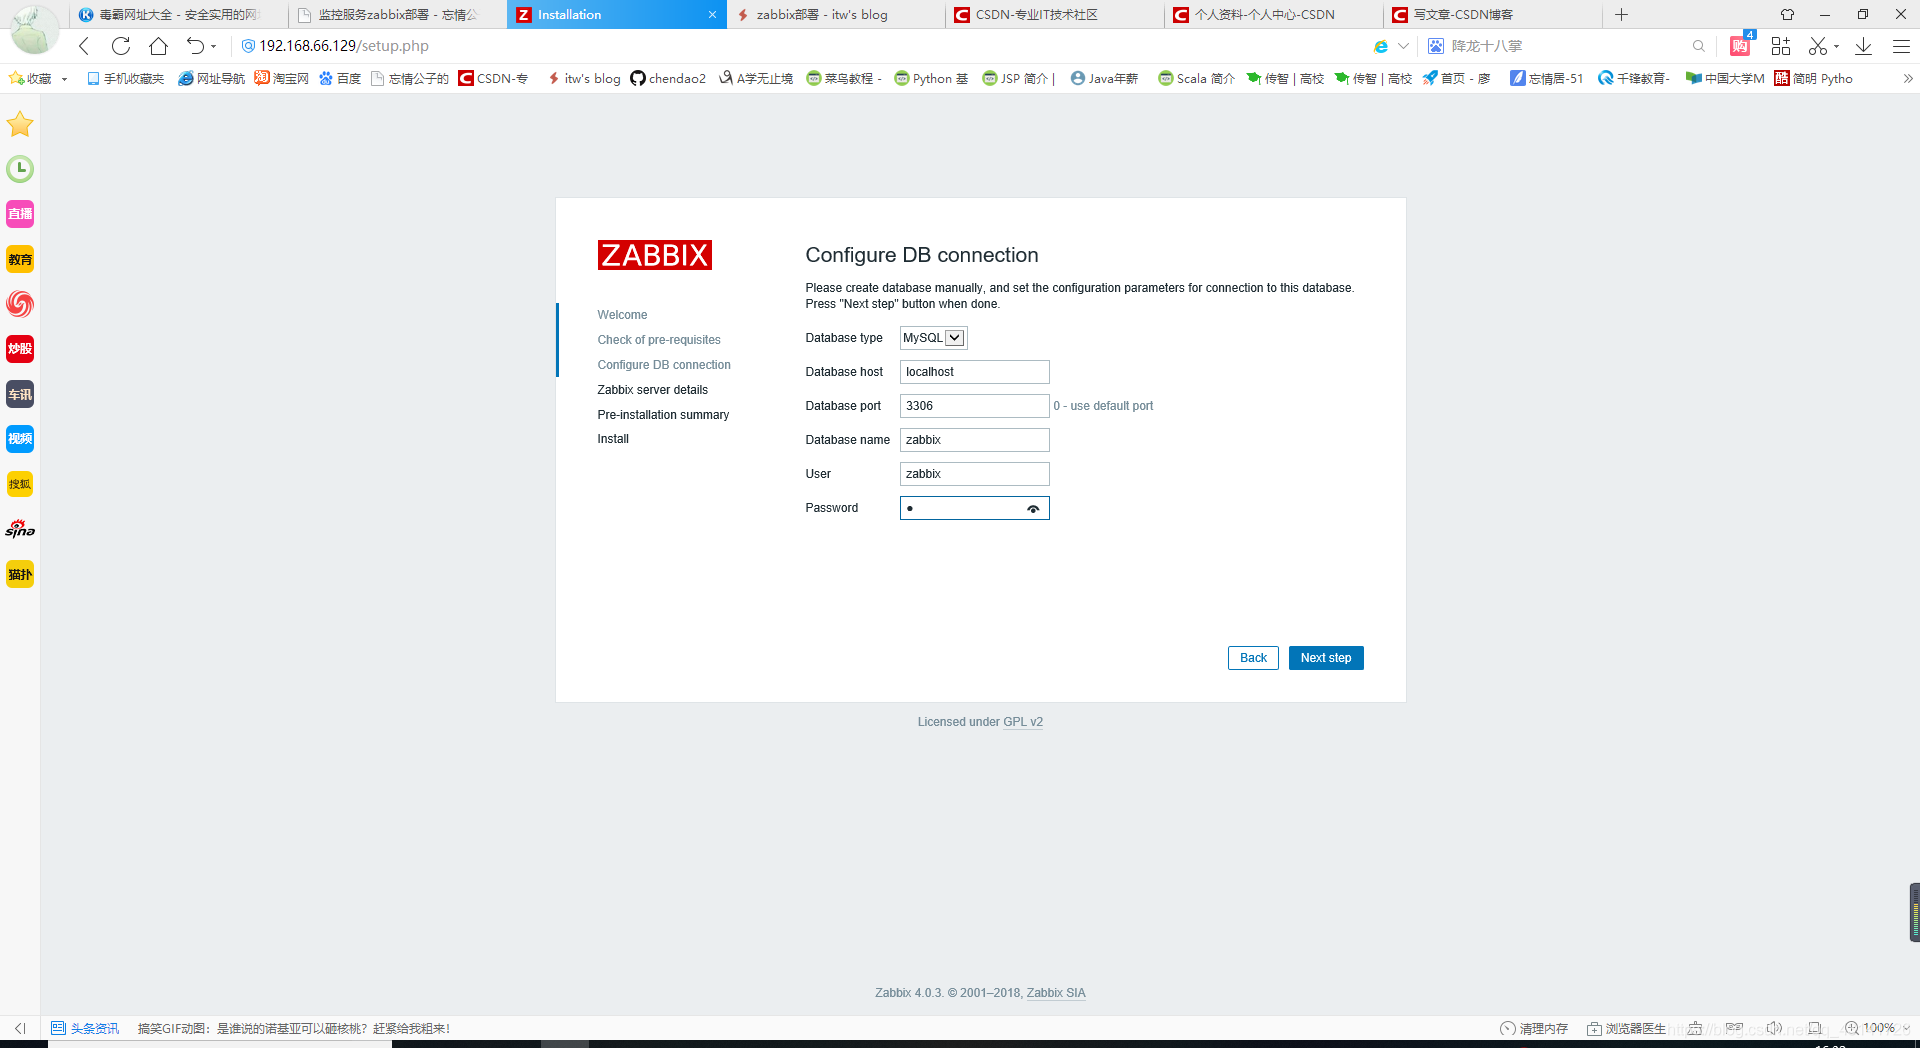Open the GPL v2 license link
The width and height of the screenshot is (1920, 1048).
[1023, 722]
